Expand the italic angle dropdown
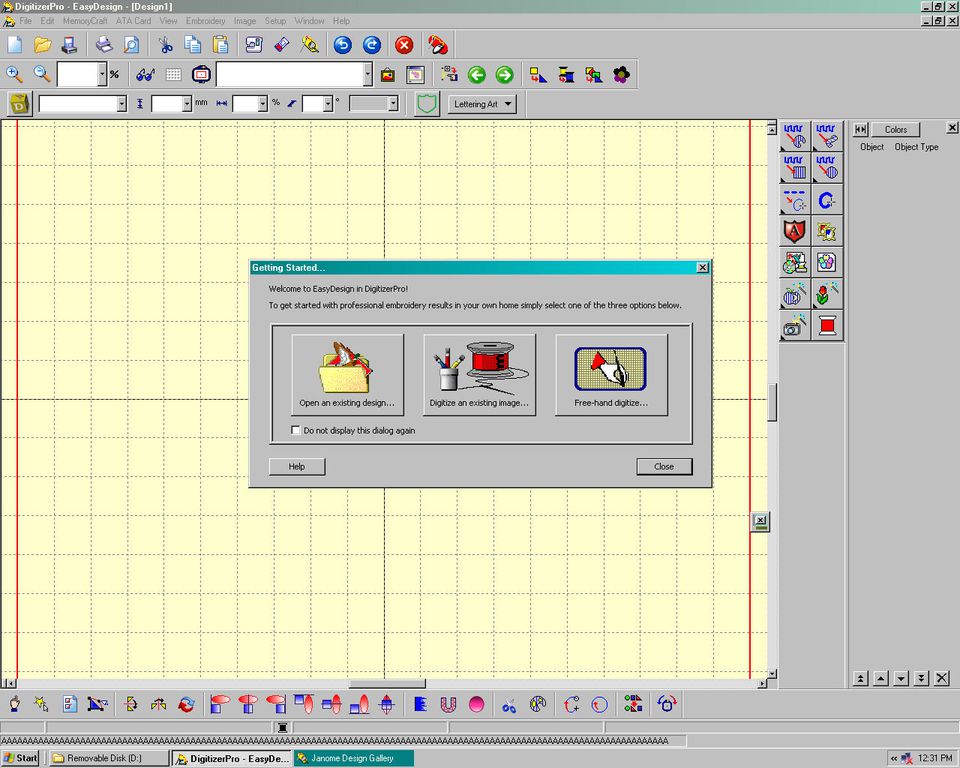The width and height of the screenshot is (960, 768). [328, 104]
